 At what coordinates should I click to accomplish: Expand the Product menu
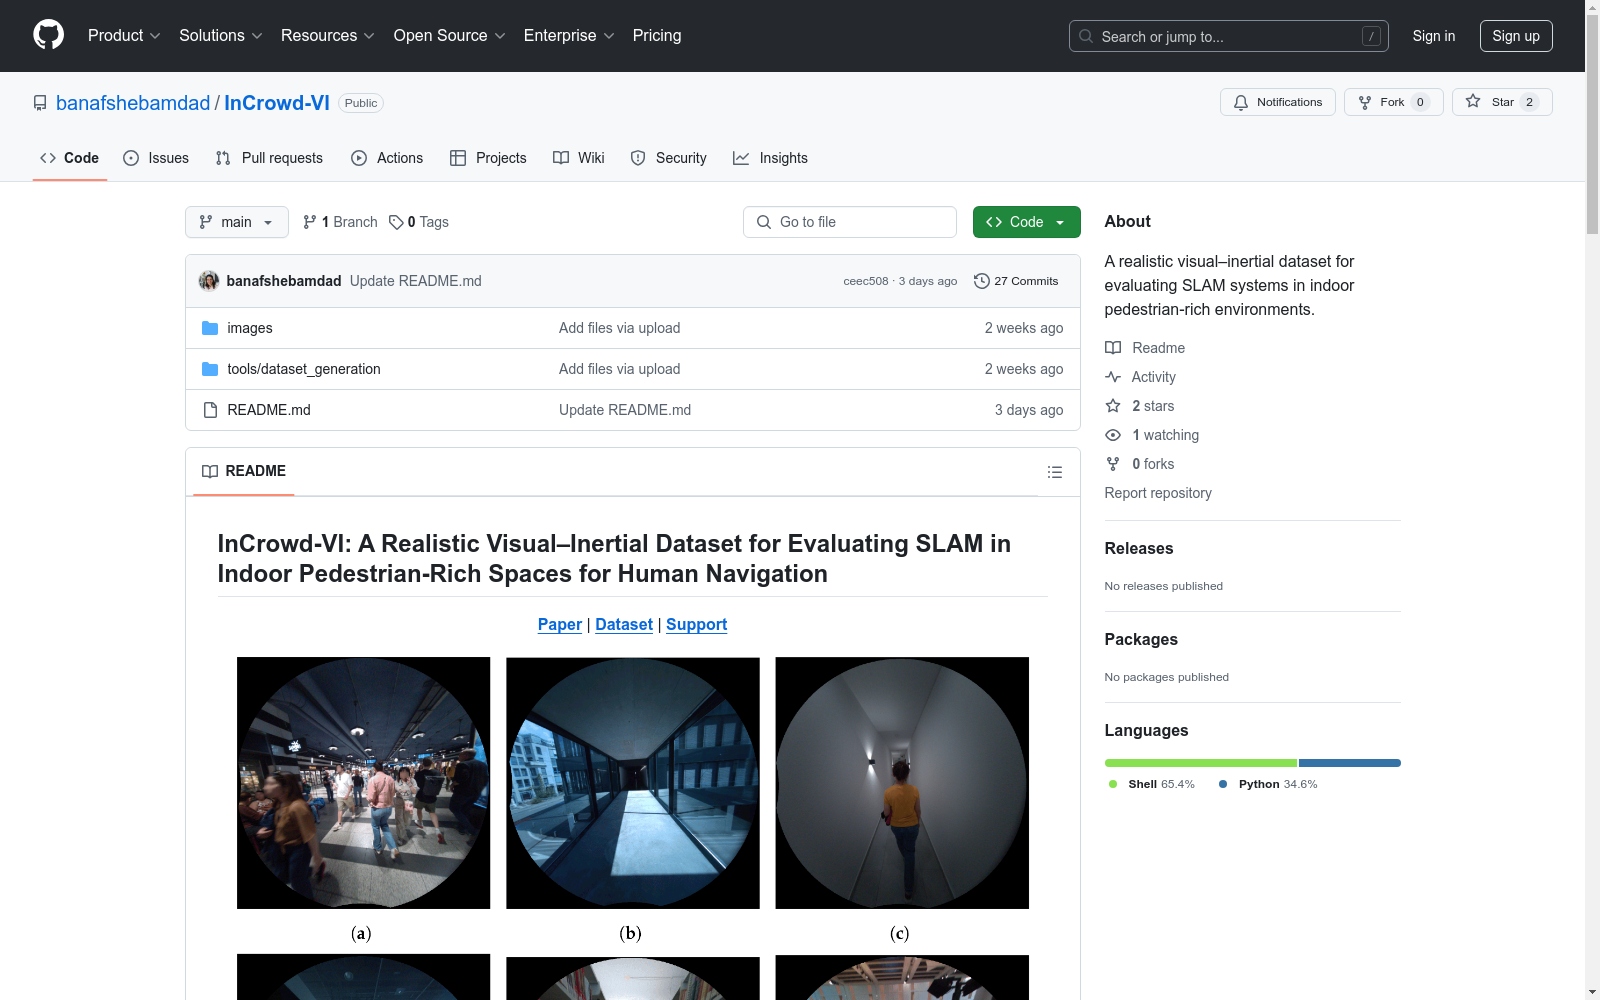point(124,35)
